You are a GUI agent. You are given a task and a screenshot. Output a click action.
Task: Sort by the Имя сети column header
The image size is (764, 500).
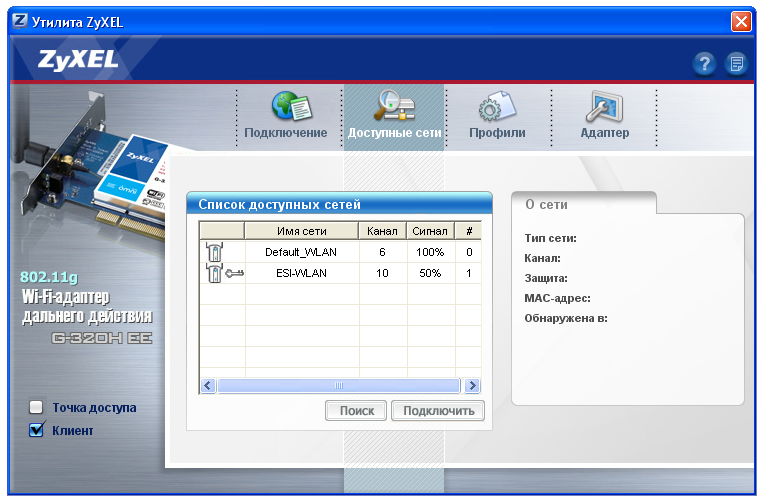(302, 231)
